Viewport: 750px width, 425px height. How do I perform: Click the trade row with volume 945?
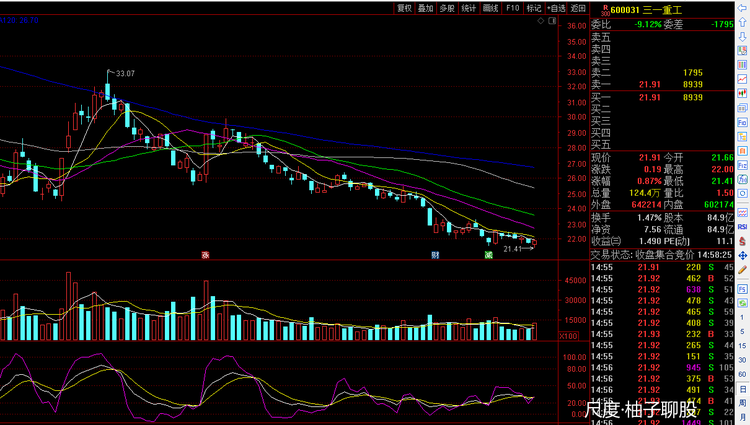[x=662, y=368]
